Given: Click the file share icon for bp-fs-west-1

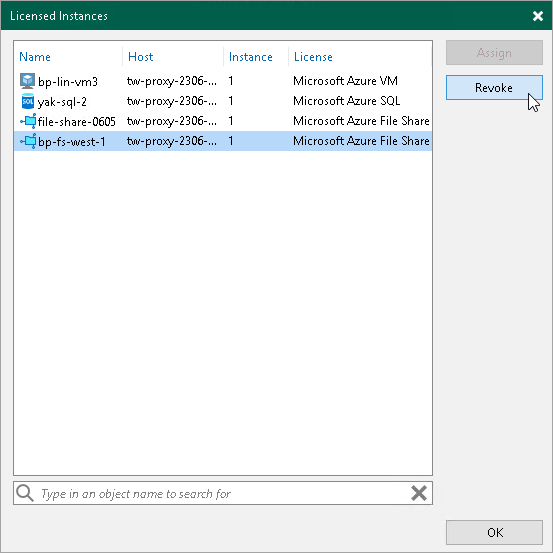Looking at the screenshot, I should point(28,141).
